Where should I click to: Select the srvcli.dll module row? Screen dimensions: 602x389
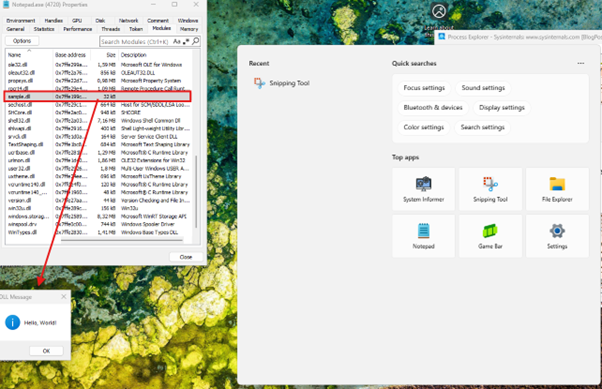tap(99, 136)
